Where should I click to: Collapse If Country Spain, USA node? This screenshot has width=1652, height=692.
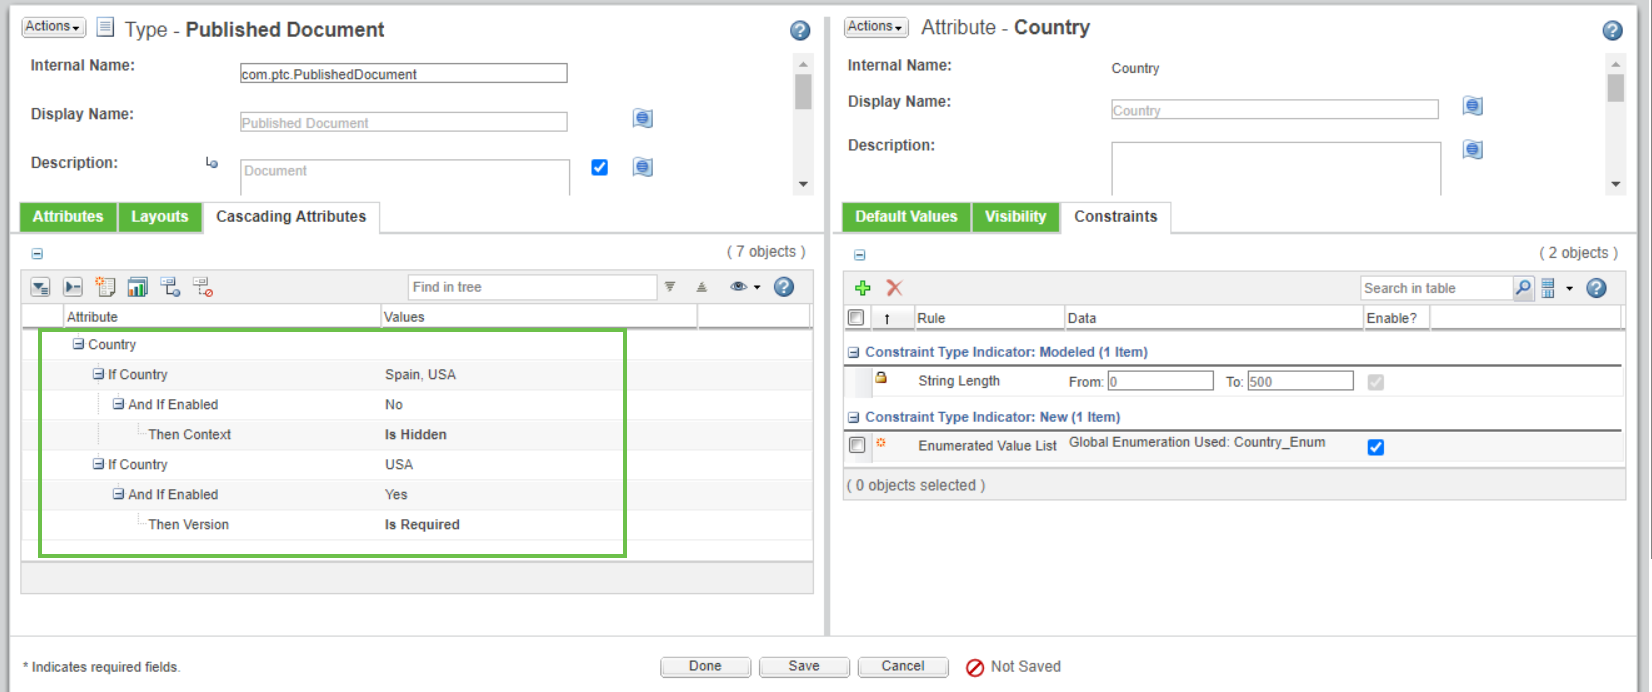98,374
